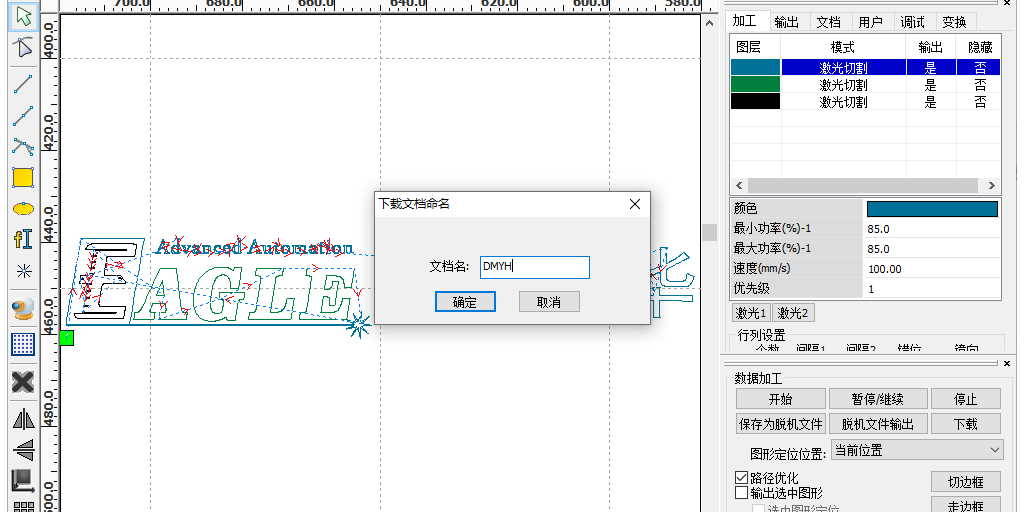Screen dimensions: 1024x512
Task: Click 激光切割 mode of the green layer
Action: coord(843,85)
